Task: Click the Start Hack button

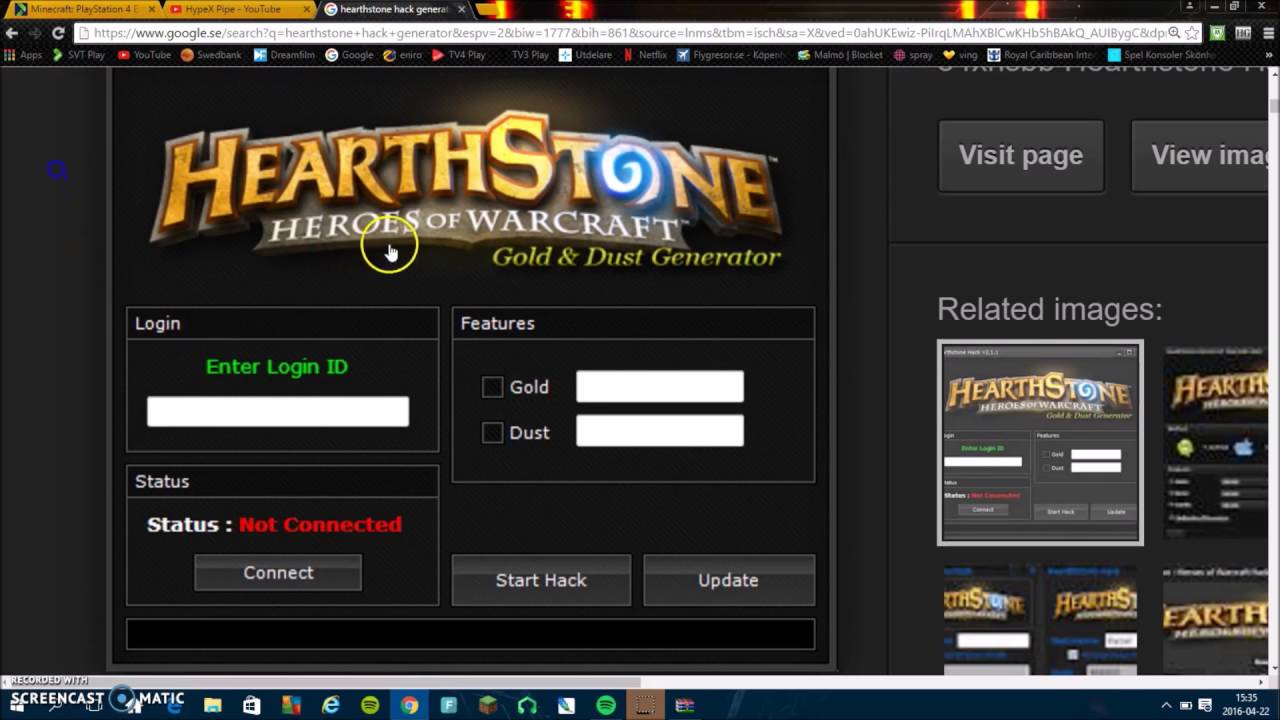Action: 541,580
